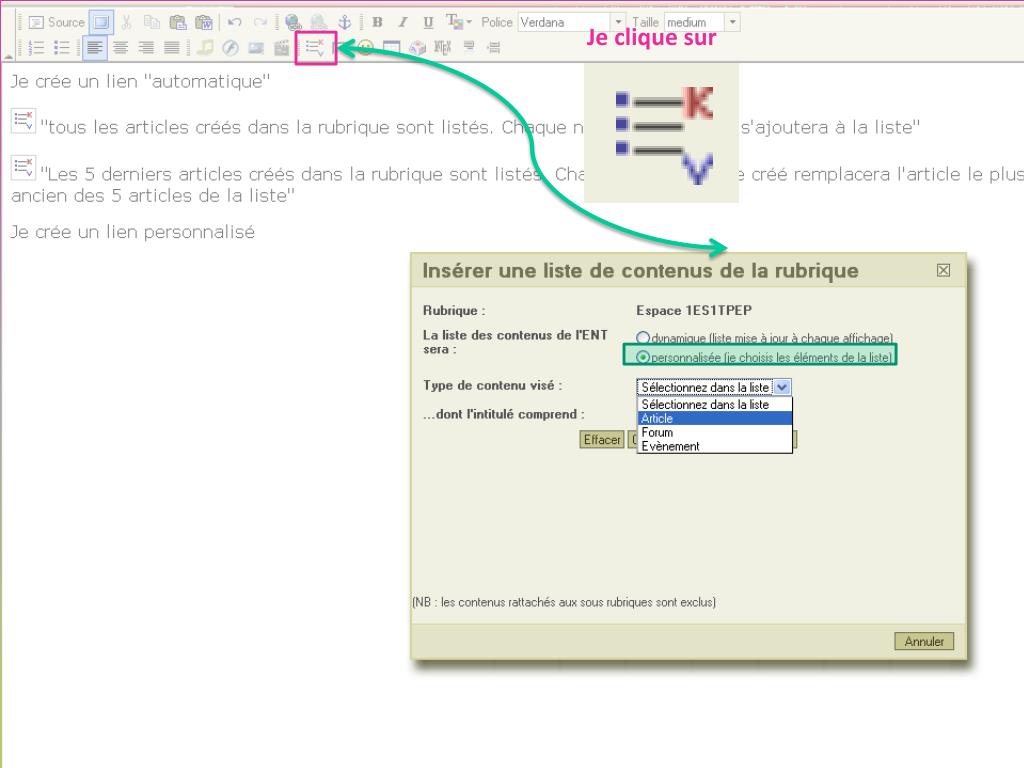Click the Undo arrow icon
Viewport: 1024px width, 768px height.
234,22
